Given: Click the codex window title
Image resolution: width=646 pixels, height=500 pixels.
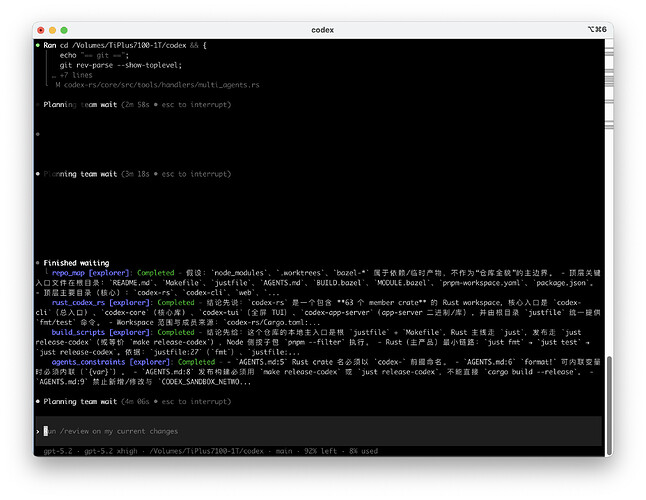Looking at the screenshot, I should click(323, 30).
